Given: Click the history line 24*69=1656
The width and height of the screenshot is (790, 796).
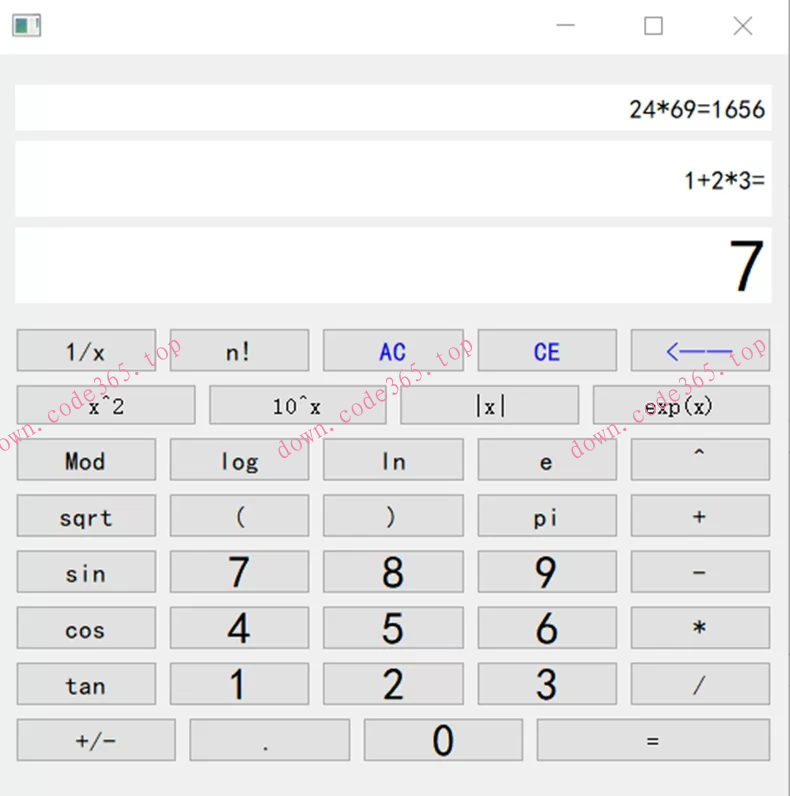Looking at the screenshot, I should [x=393, y=108].
